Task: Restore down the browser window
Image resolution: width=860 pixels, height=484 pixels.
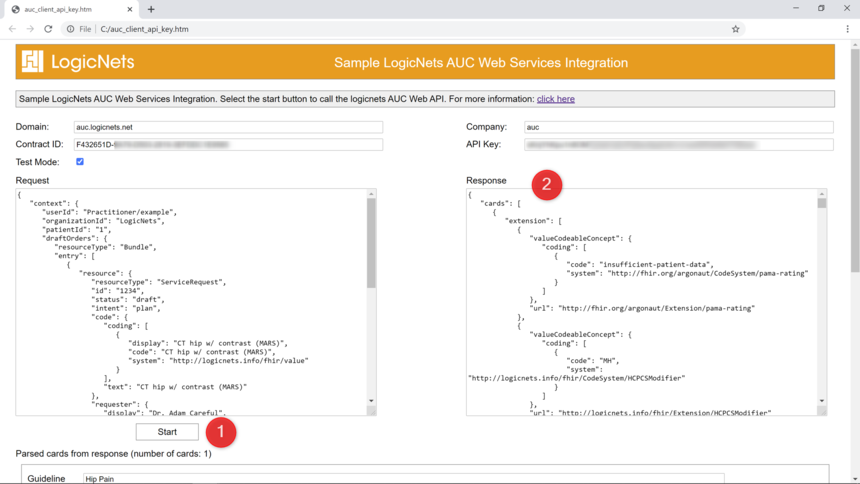Action: click(821, 8)
